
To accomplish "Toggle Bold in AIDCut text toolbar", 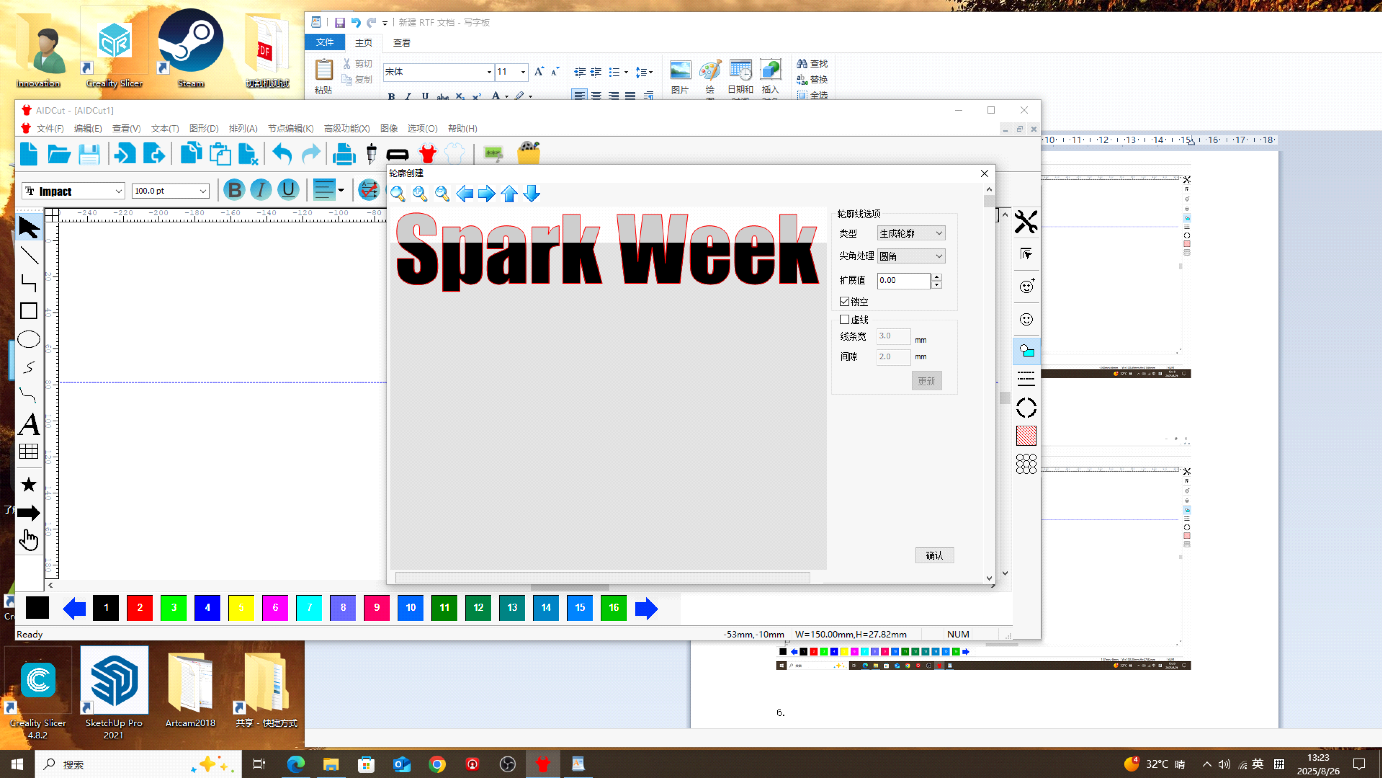I will (234, 190).
